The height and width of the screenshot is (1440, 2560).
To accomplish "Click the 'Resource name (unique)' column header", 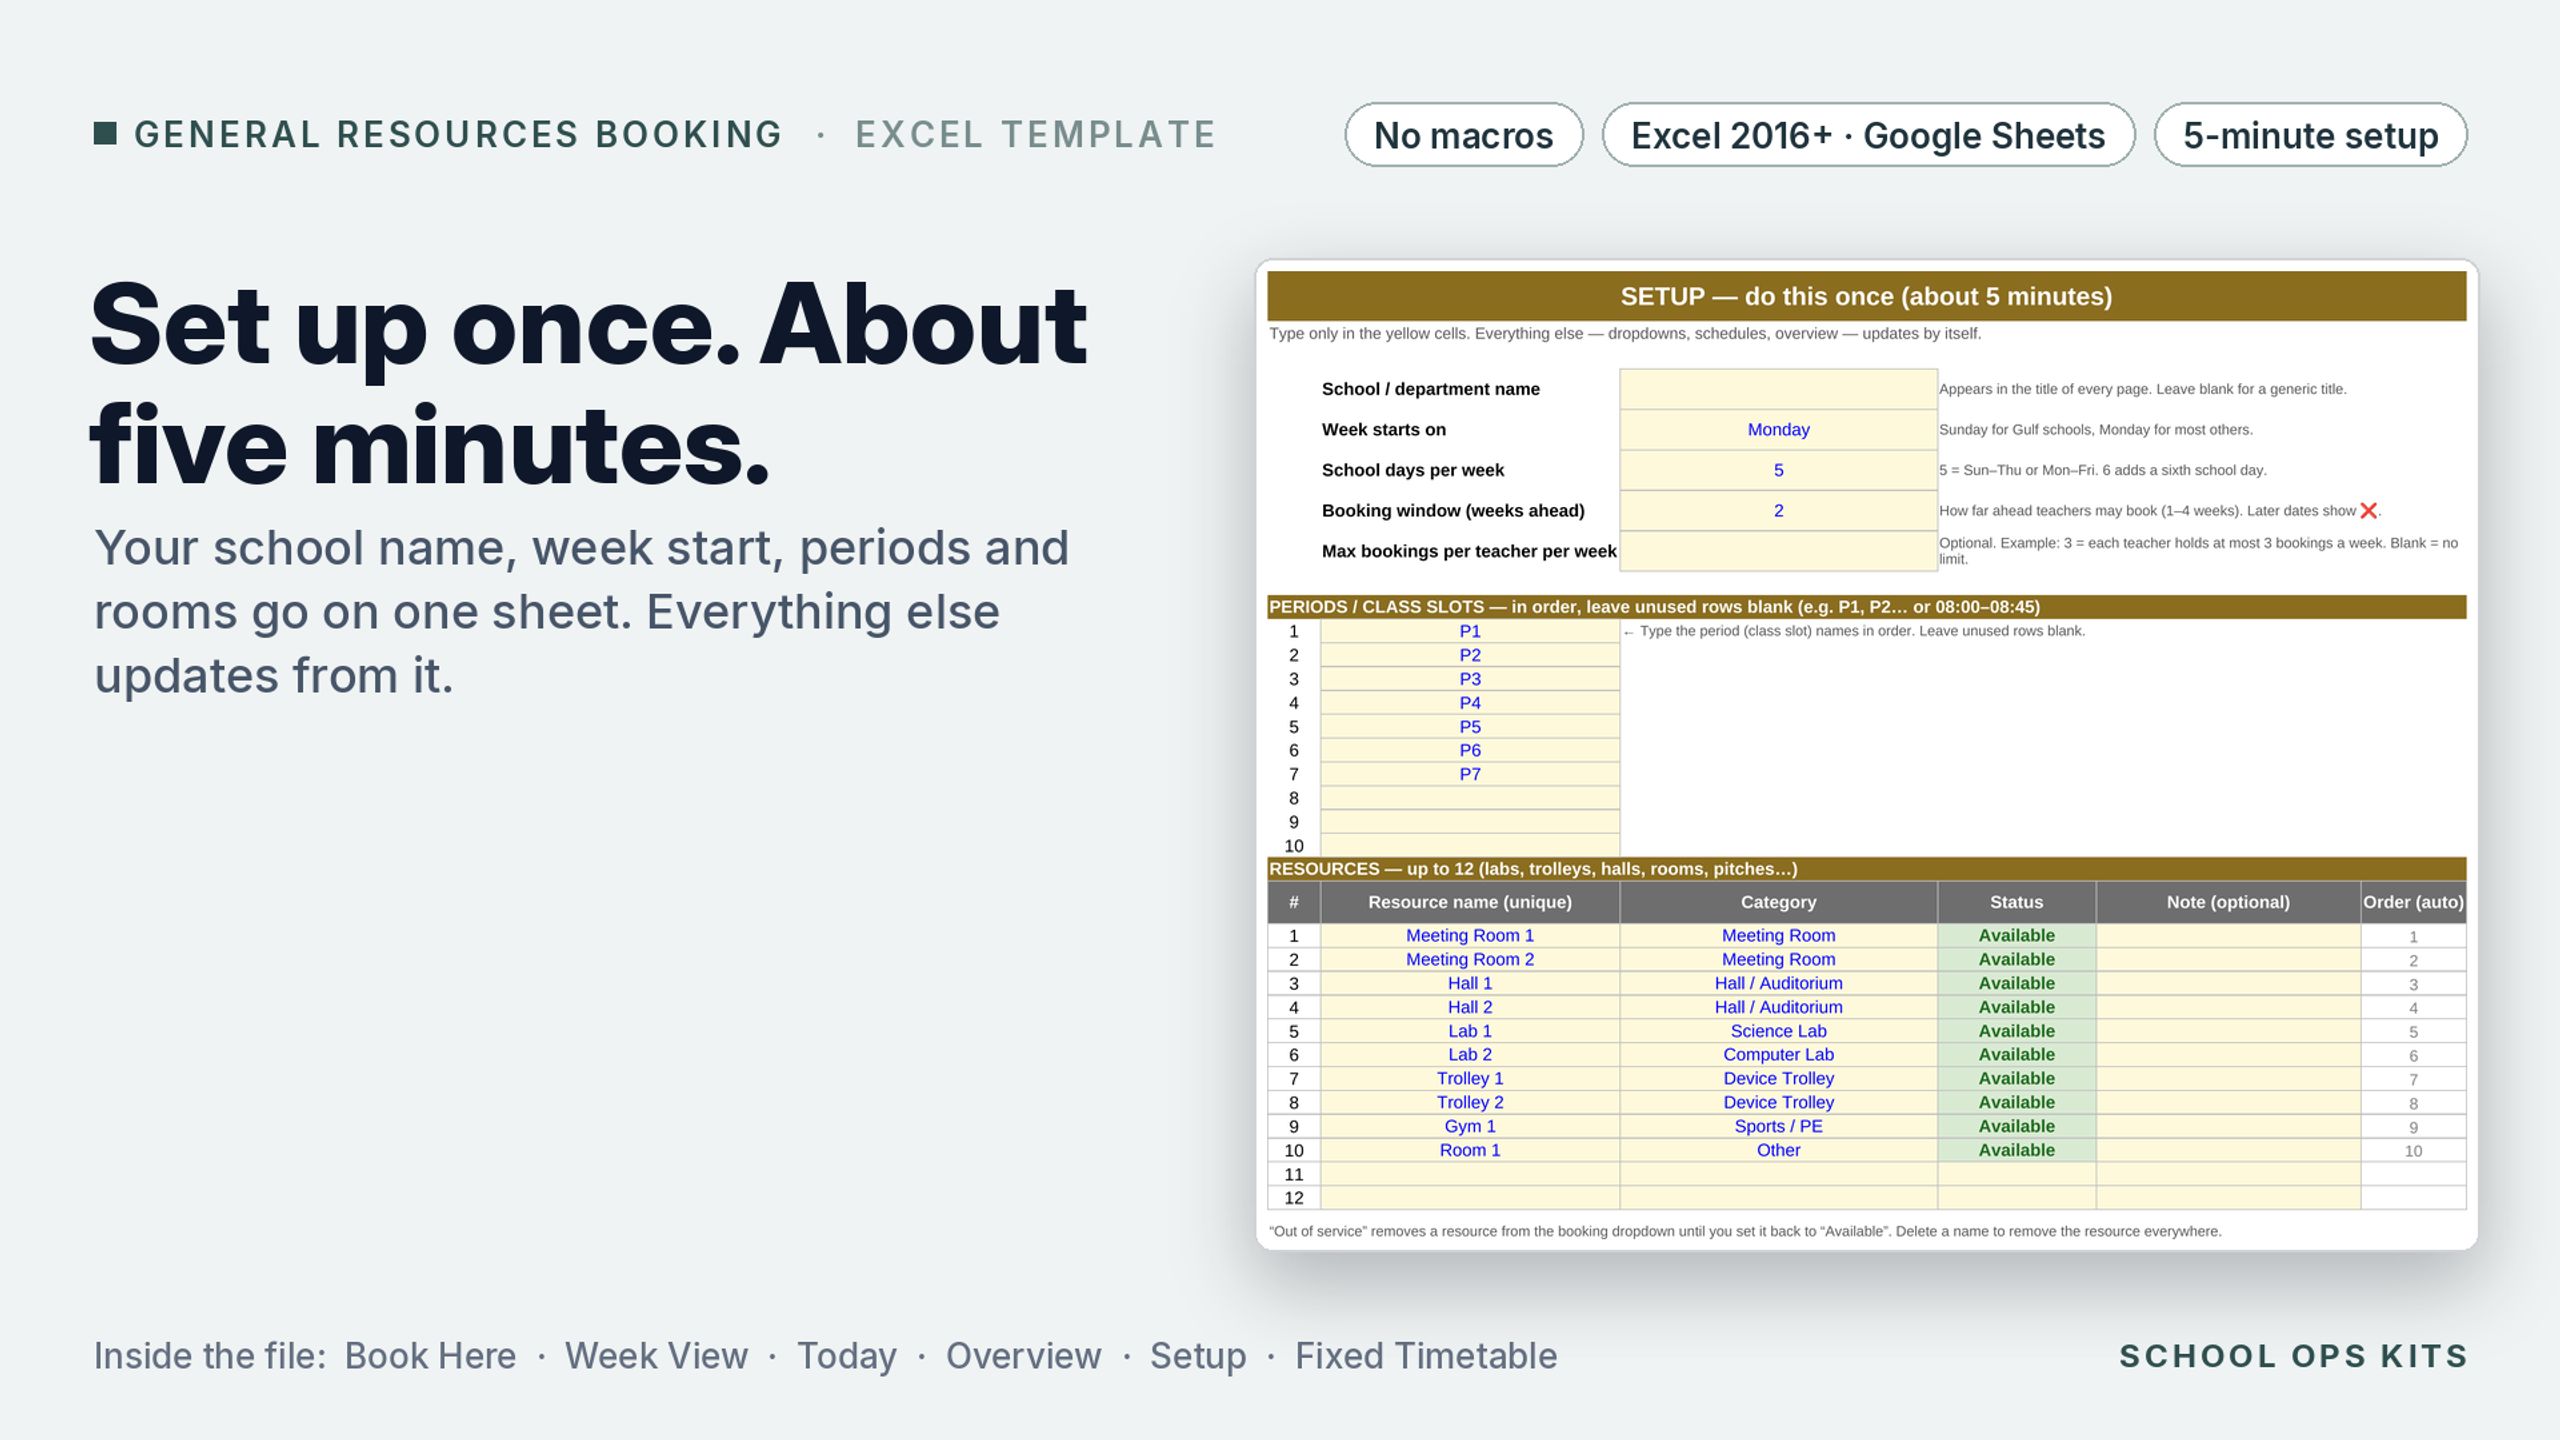I will click(x=1469, y=902).
